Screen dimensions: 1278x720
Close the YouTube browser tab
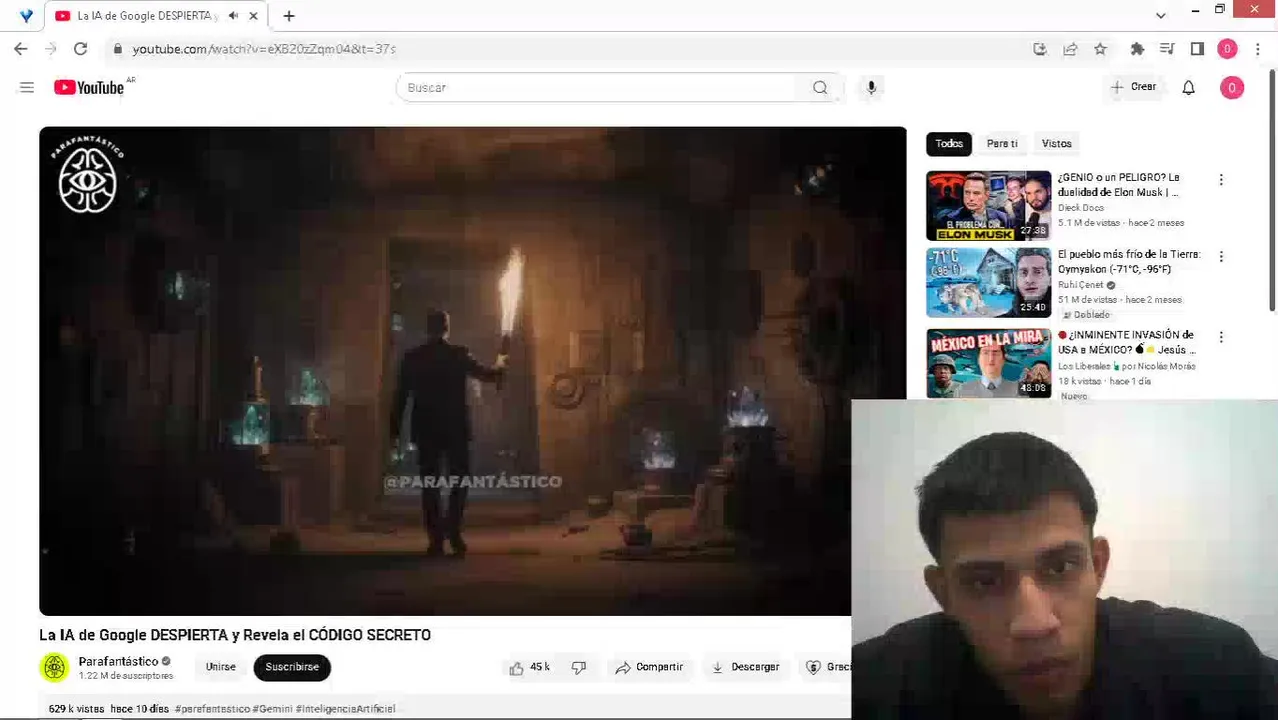pyautogui.click(x=254, y=16)
